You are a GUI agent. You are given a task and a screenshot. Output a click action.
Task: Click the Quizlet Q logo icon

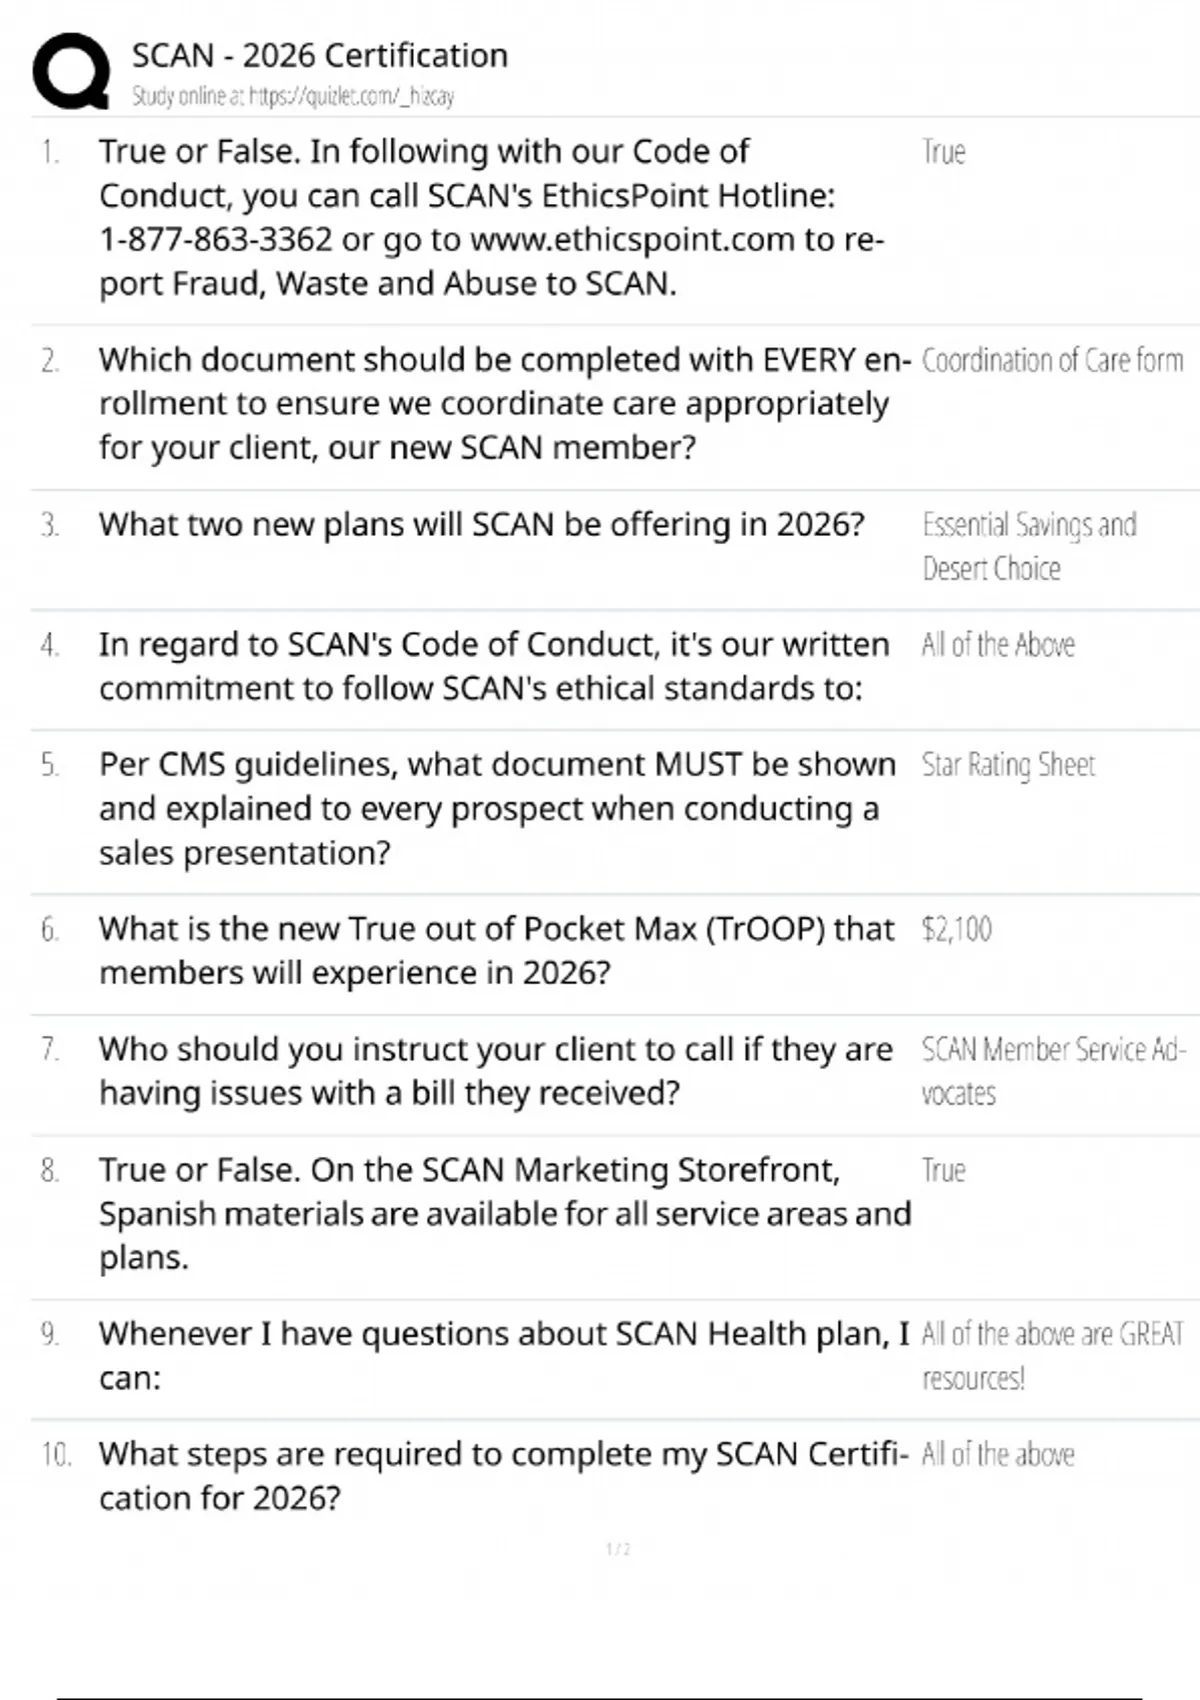71,71
